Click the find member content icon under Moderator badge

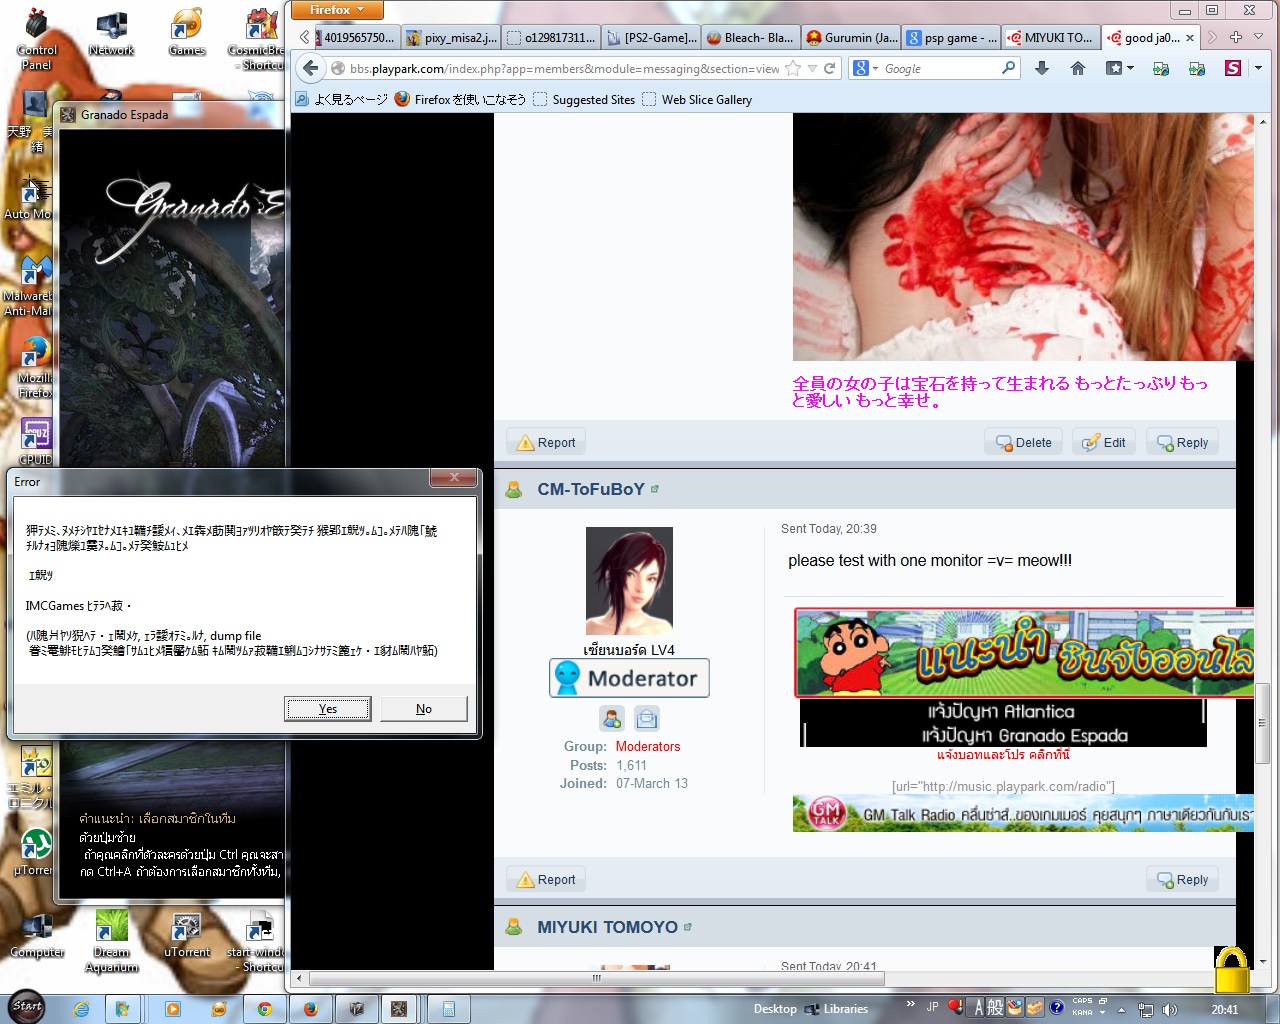[612, 718]
